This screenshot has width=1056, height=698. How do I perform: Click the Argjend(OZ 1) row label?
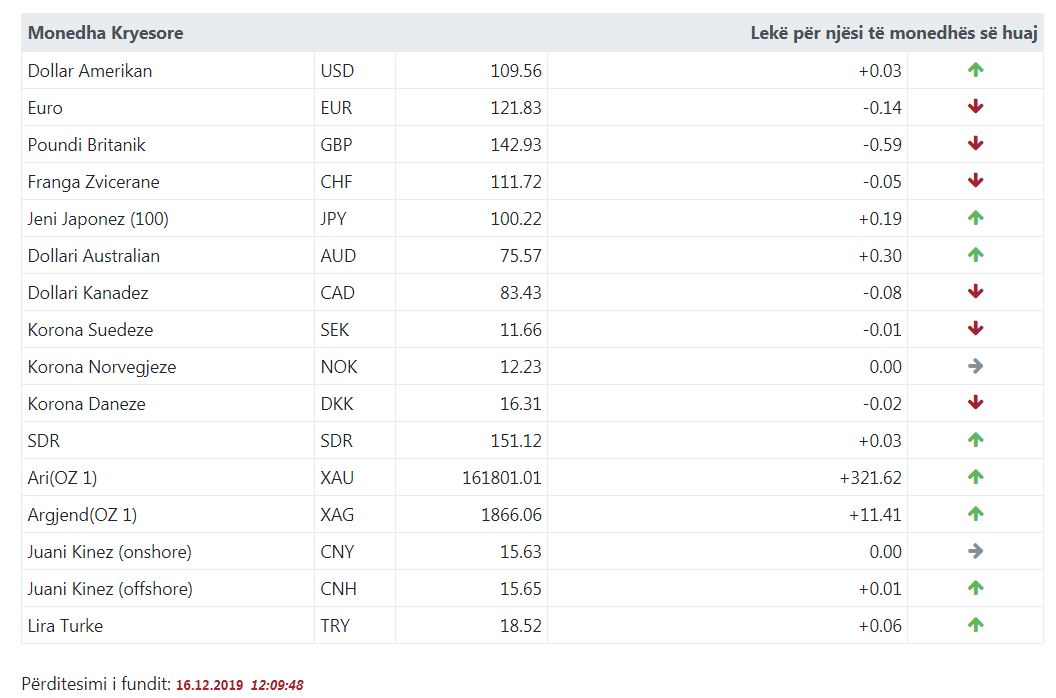82,515
